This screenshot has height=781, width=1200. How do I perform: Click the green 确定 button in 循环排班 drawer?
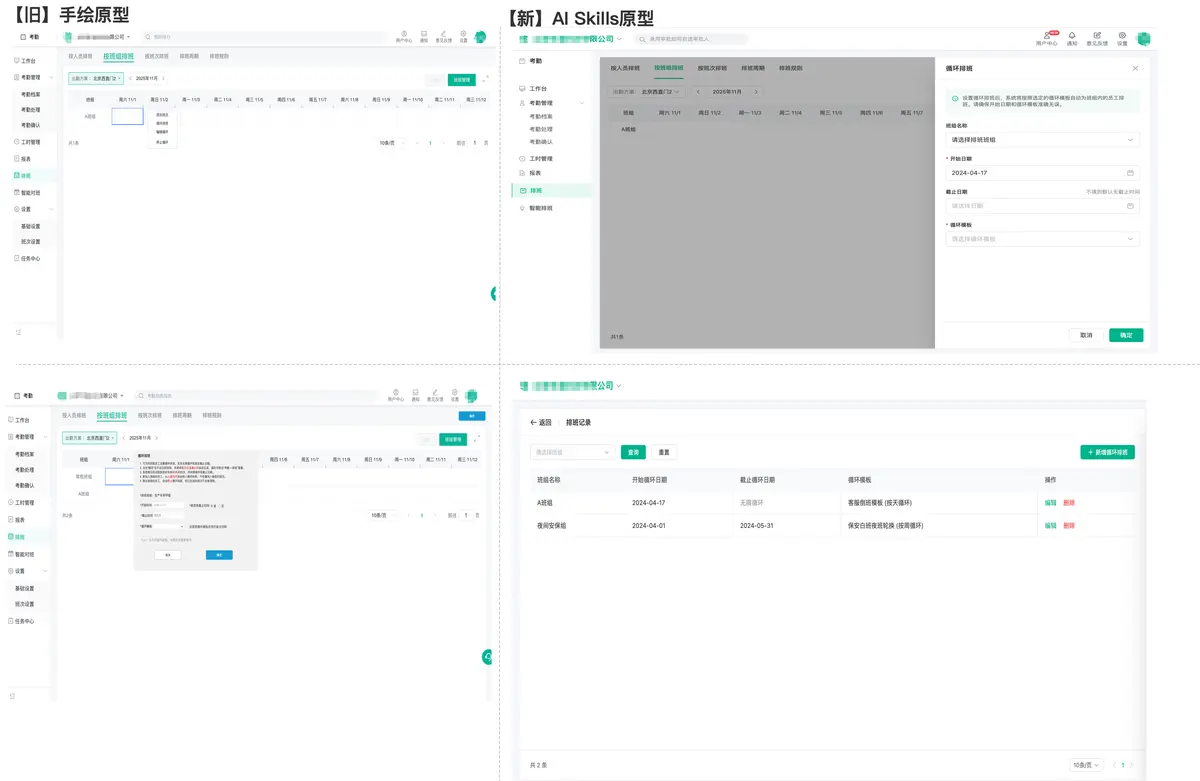click(x=1125, y=335)
